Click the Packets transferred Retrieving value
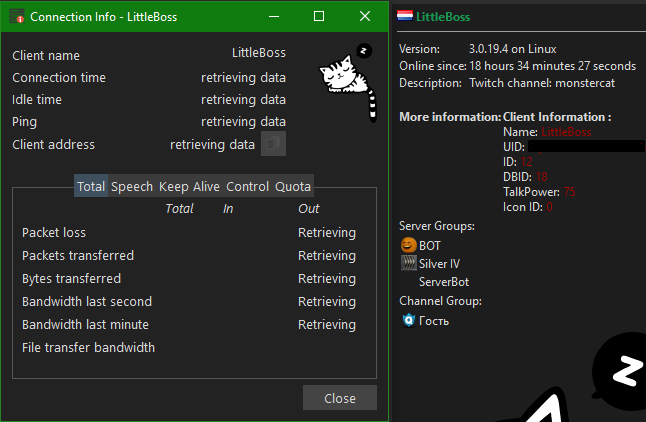Screen dimensions: 646x422 tap(327, 256)
